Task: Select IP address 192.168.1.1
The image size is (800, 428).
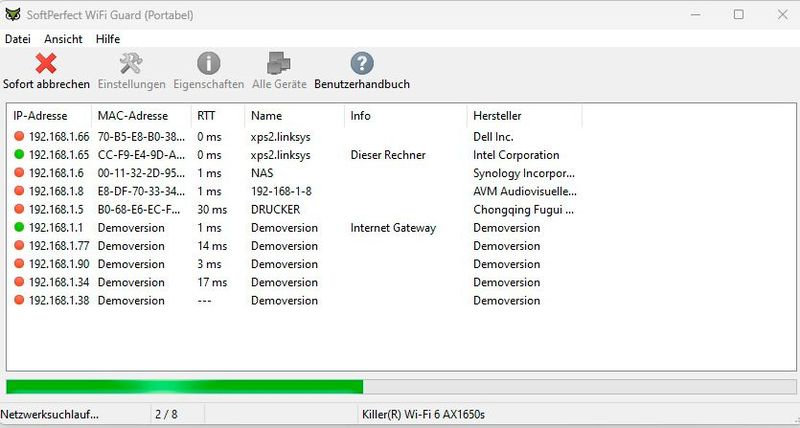Action: point(56,228)
